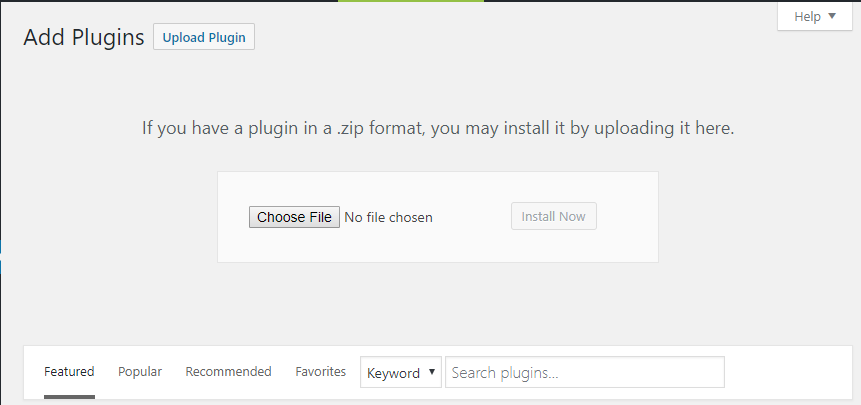Image resolution: width=861 pixels, height=405 pixels.
Task: Click blank space in the plugin filter bar
Action: pos(791,373)
